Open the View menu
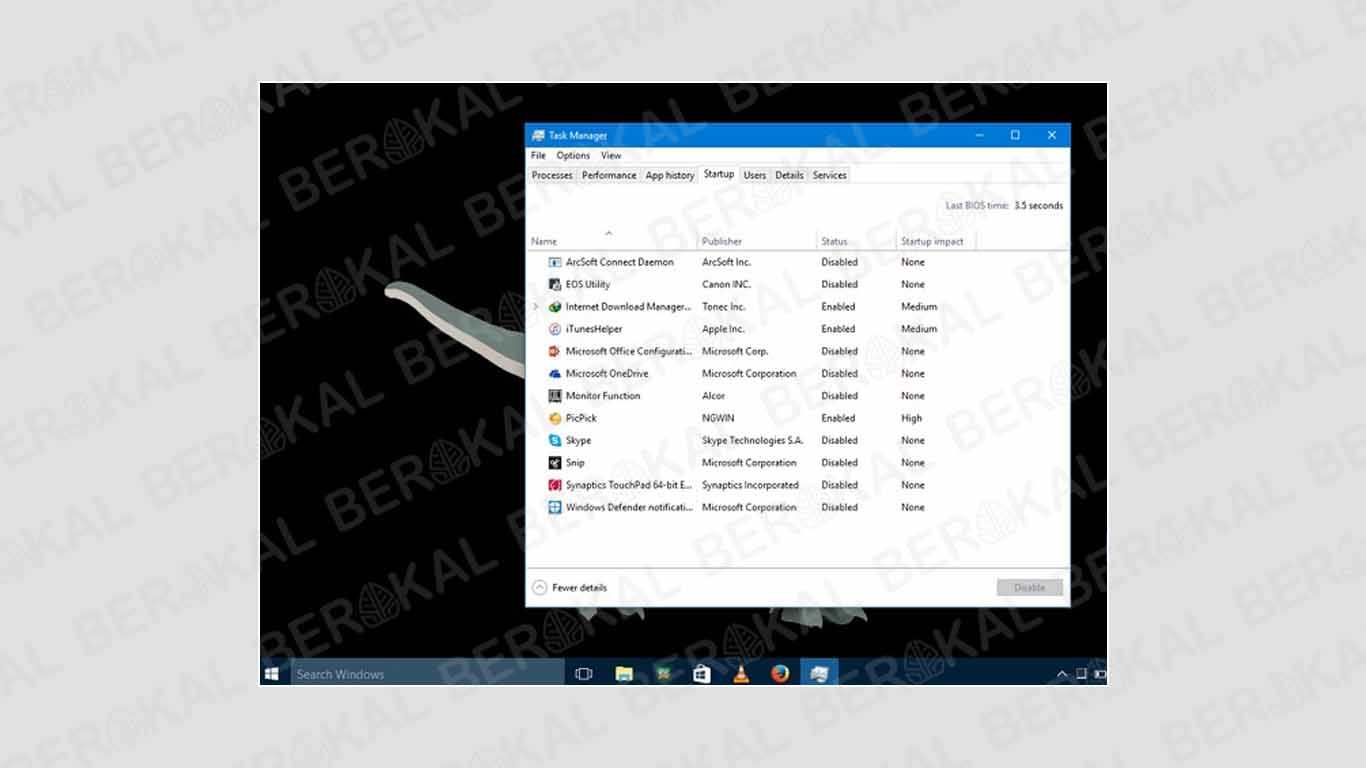This screenshot has height=768, width=1366. (x=611, y=155)
